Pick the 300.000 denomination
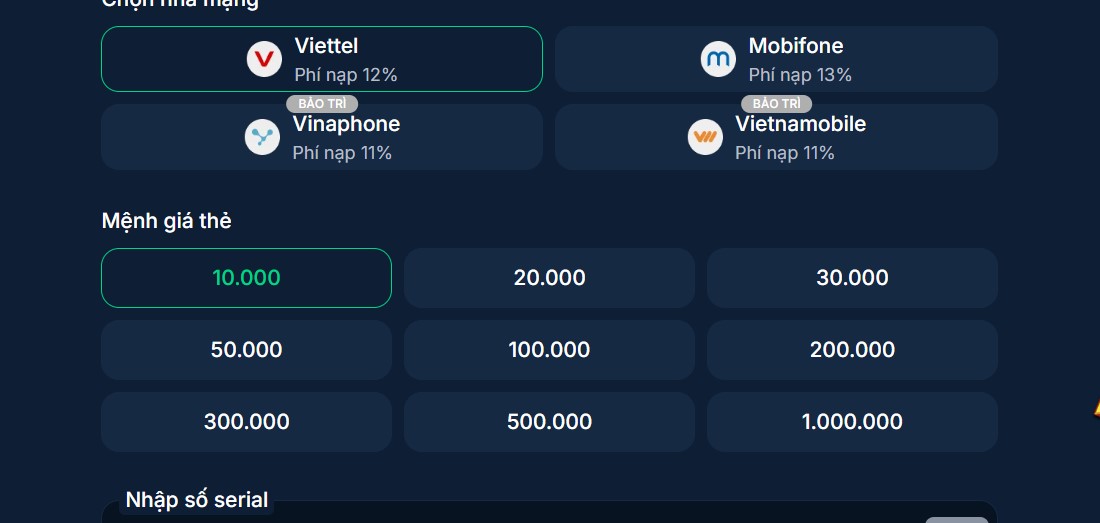This screenshot has height=523, width=1100. click(x=246, y=422)
